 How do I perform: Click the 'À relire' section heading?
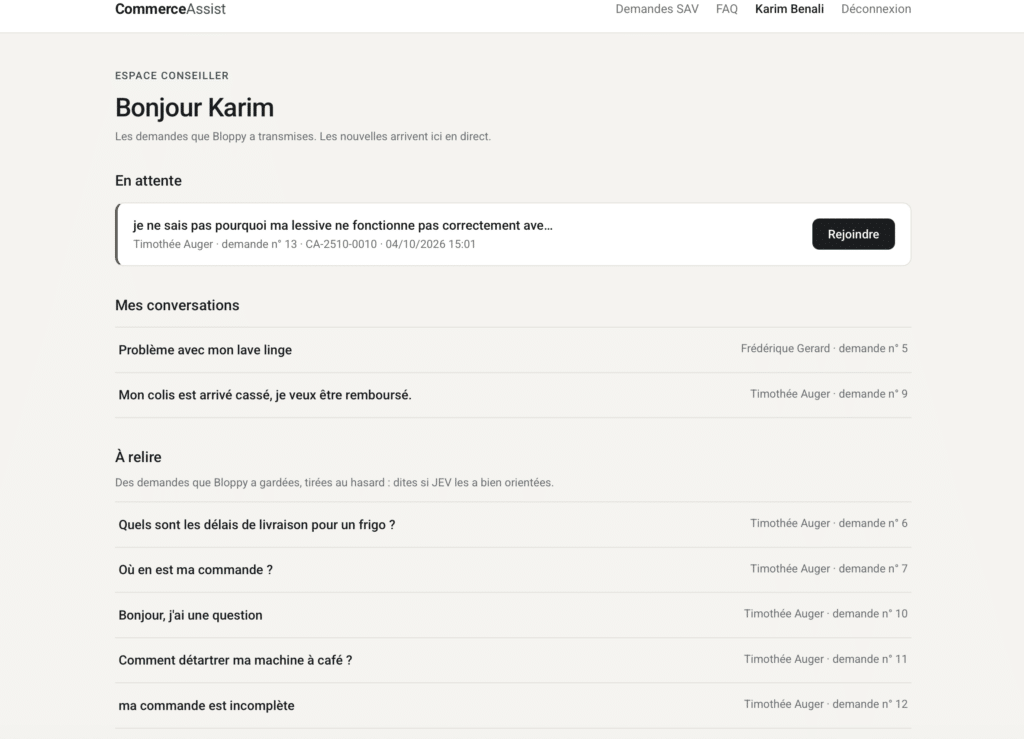[x=138, y=456]
